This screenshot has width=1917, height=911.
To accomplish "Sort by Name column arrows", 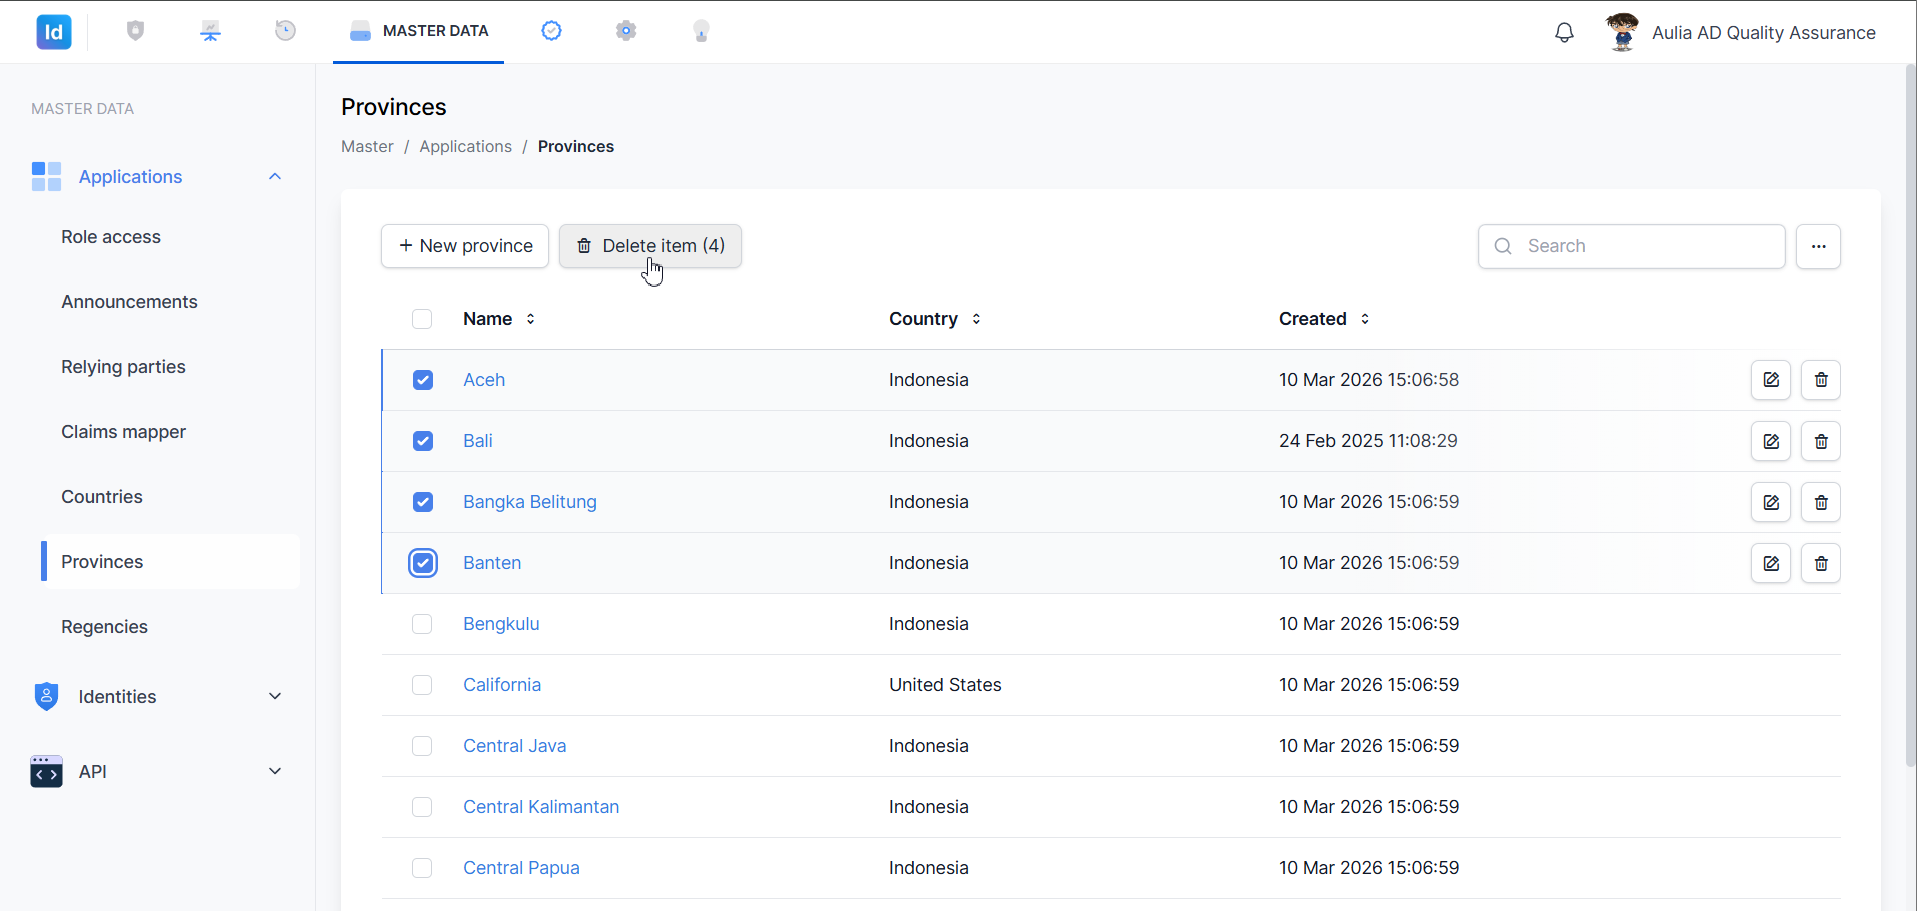I will [x=530, y=319].
